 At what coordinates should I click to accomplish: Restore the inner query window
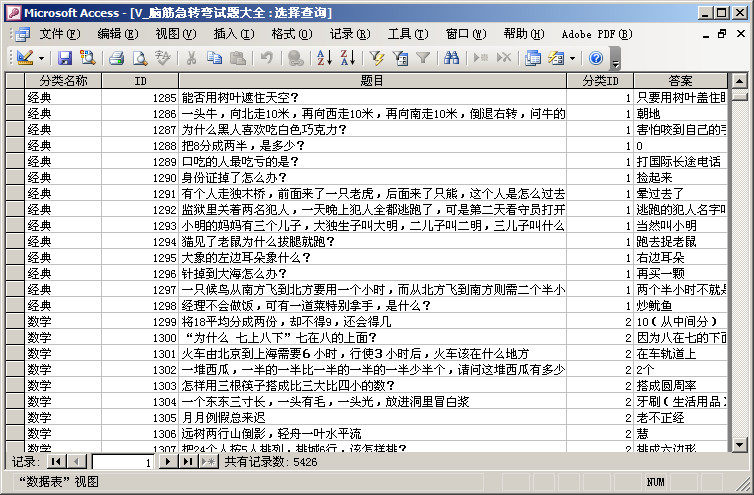point(722,34)
